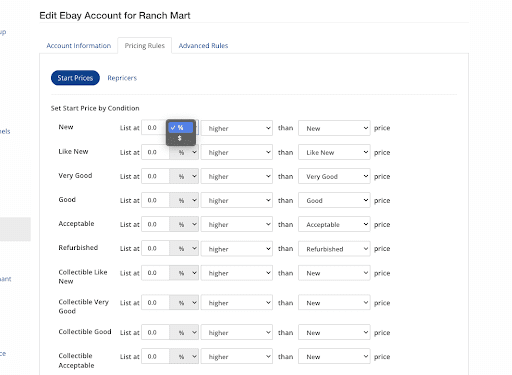
Task: Click the Collectible Like New amount input
Action: (155, 273)
